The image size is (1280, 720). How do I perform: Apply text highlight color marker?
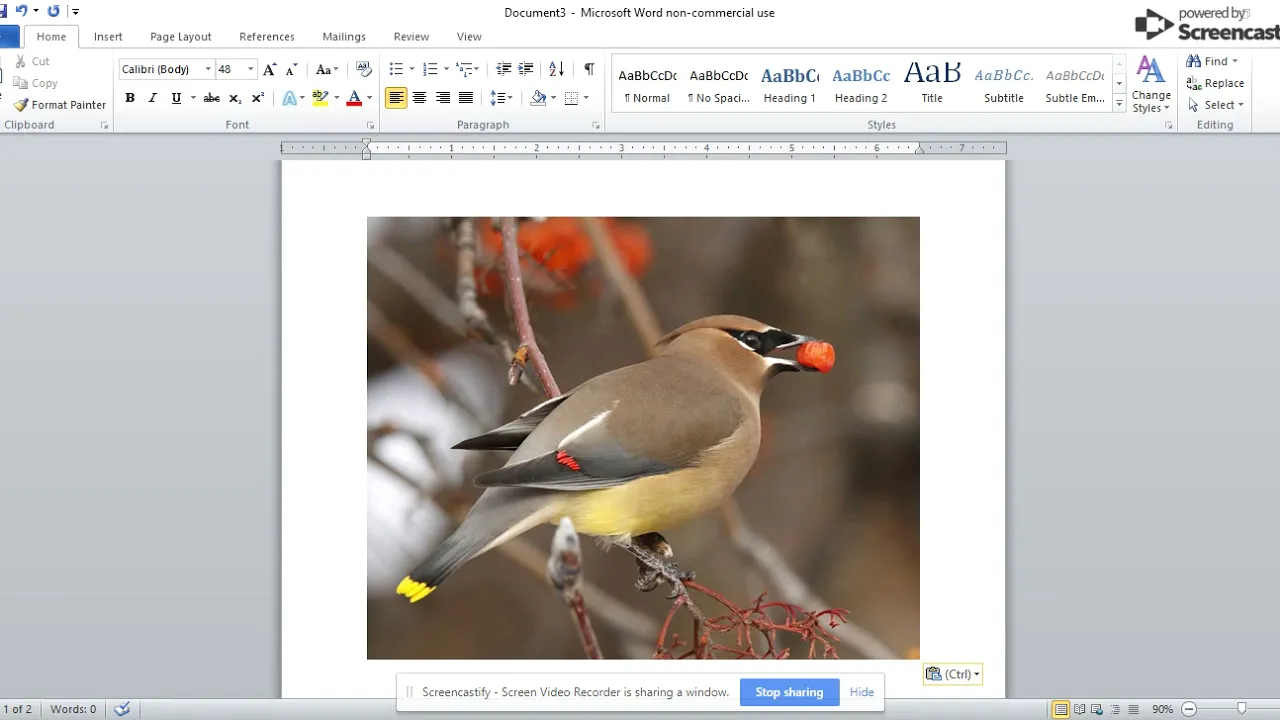[320, 98]
